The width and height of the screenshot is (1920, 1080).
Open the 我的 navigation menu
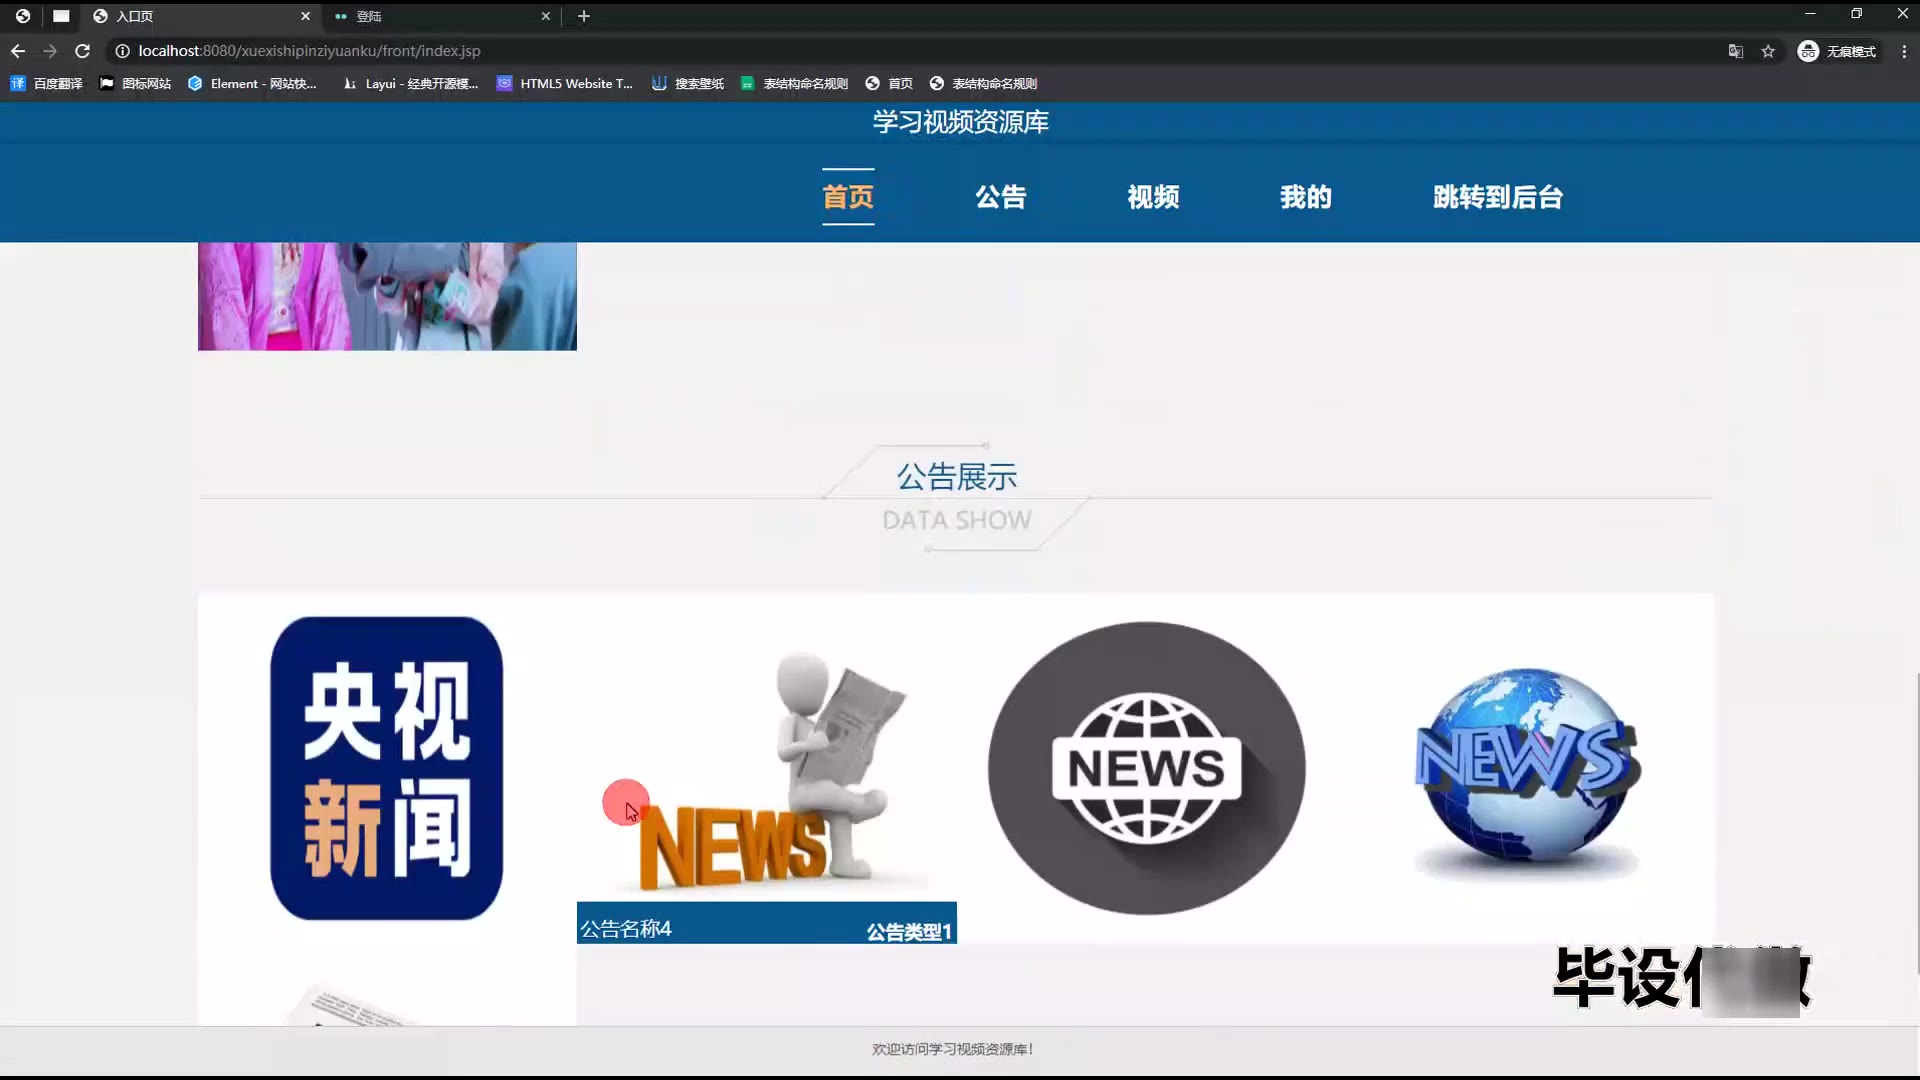(1306, 197)
